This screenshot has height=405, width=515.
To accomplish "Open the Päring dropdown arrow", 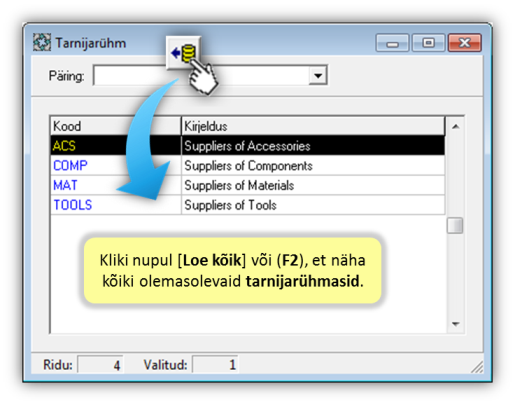I will tap(318, 75).
